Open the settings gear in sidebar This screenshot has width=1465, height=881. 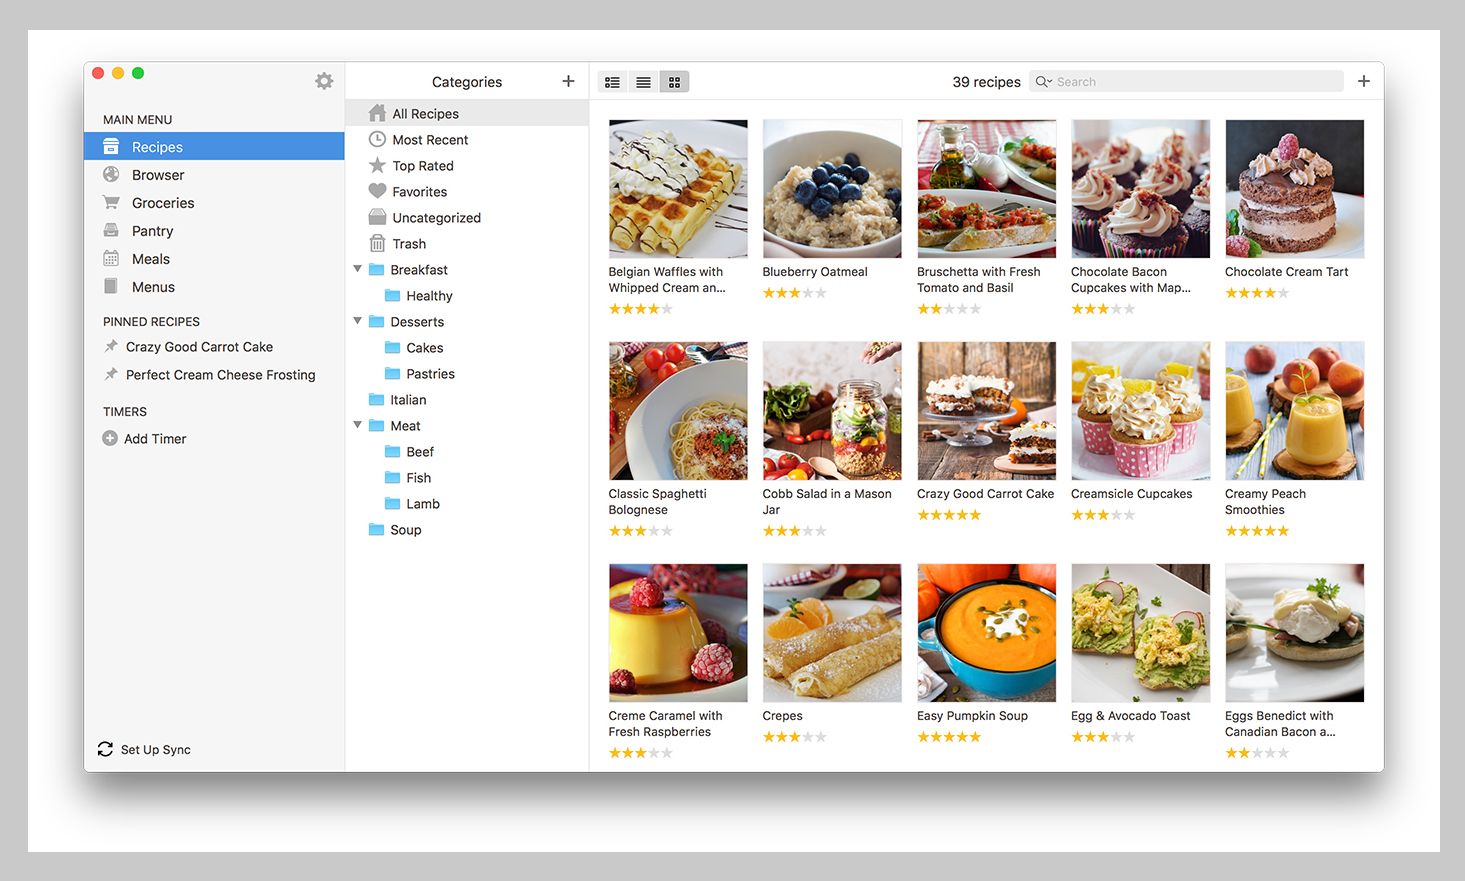pos(324,81)
